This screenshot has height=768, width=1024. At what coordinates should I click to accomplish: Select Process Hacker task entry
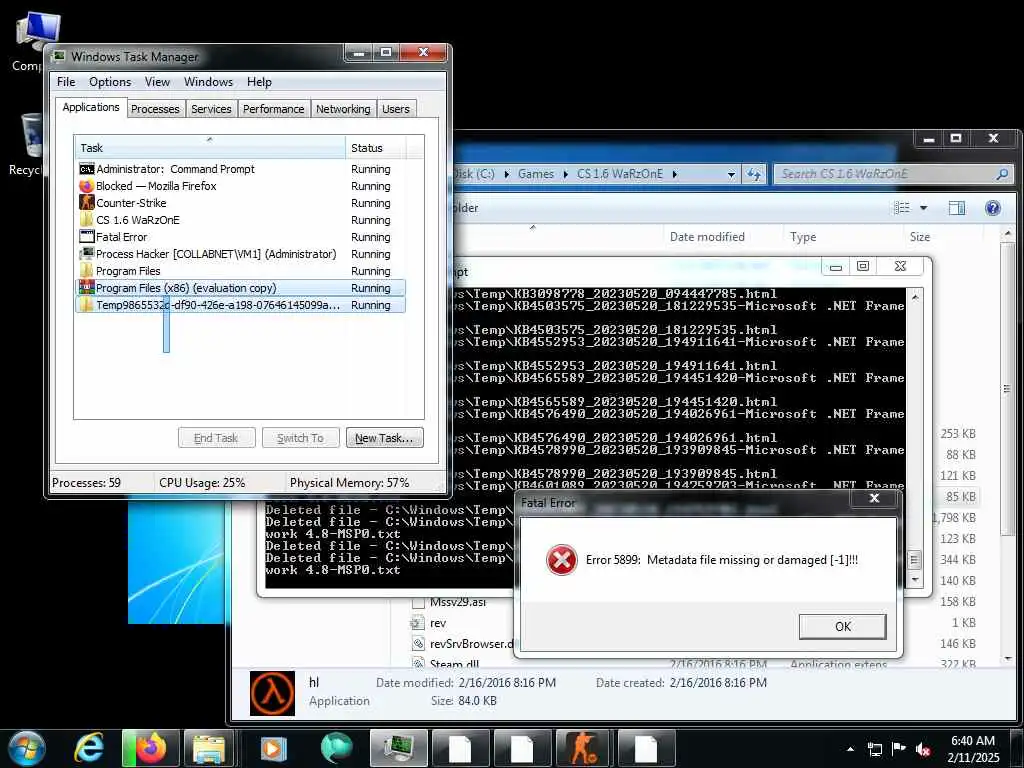pyautogui.click(x=240, y=254)
